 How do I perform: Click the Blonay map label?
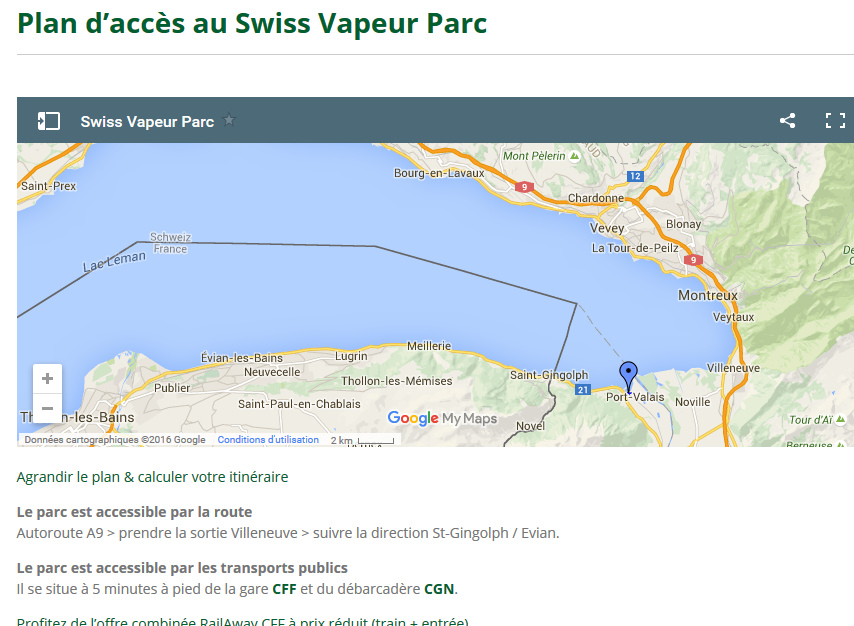point(684,224)
